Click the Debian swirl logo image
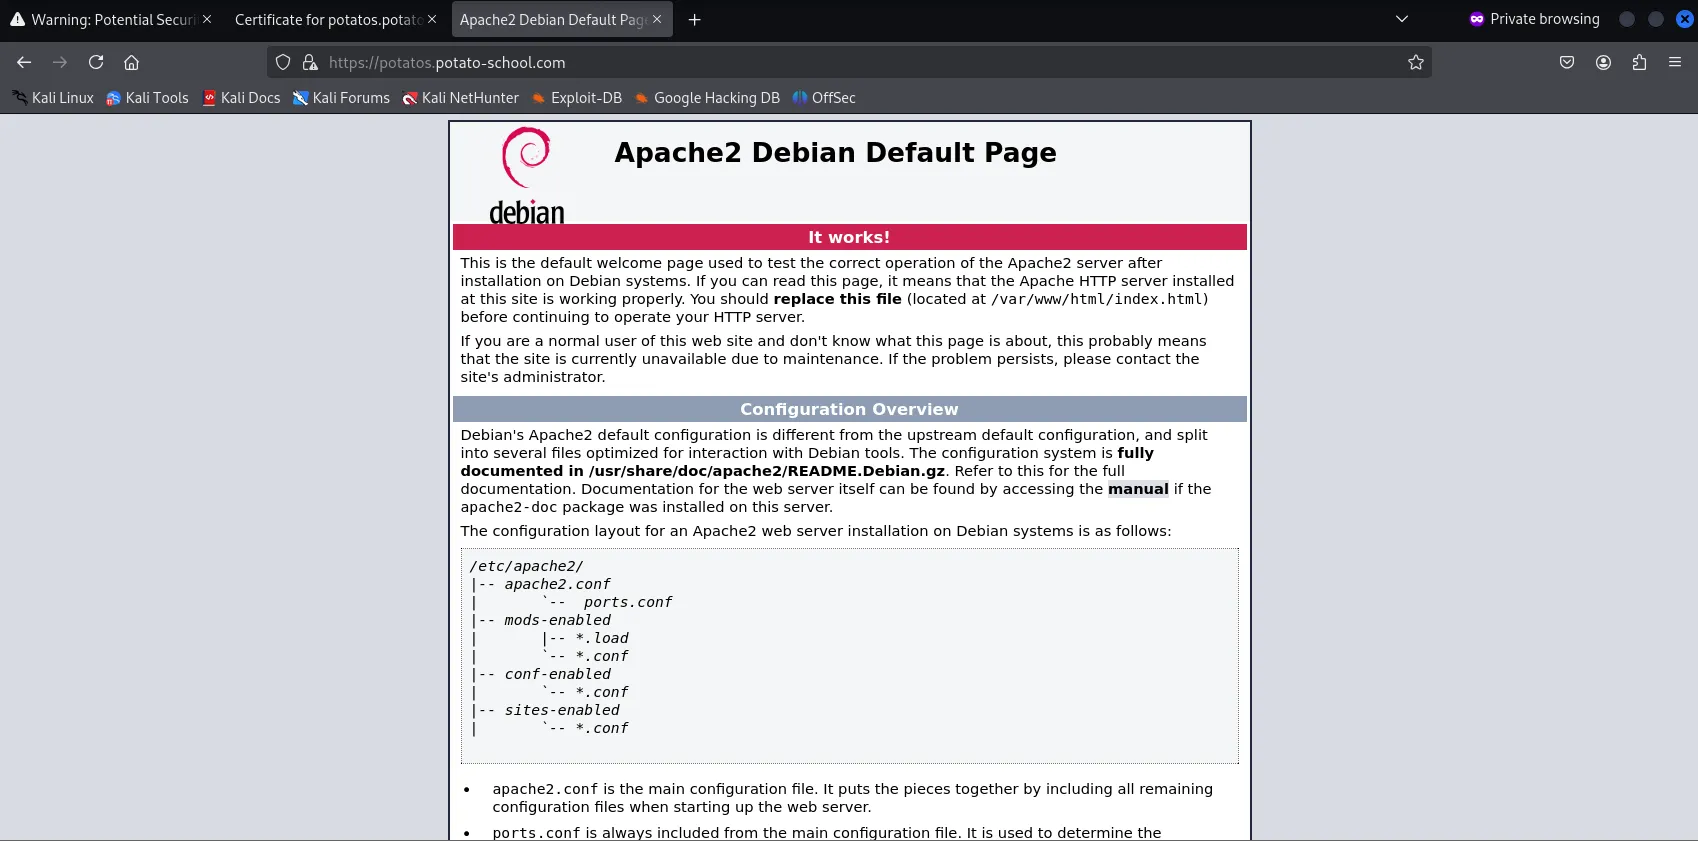This screenshot has width=1698, height=841. (527, 175)
